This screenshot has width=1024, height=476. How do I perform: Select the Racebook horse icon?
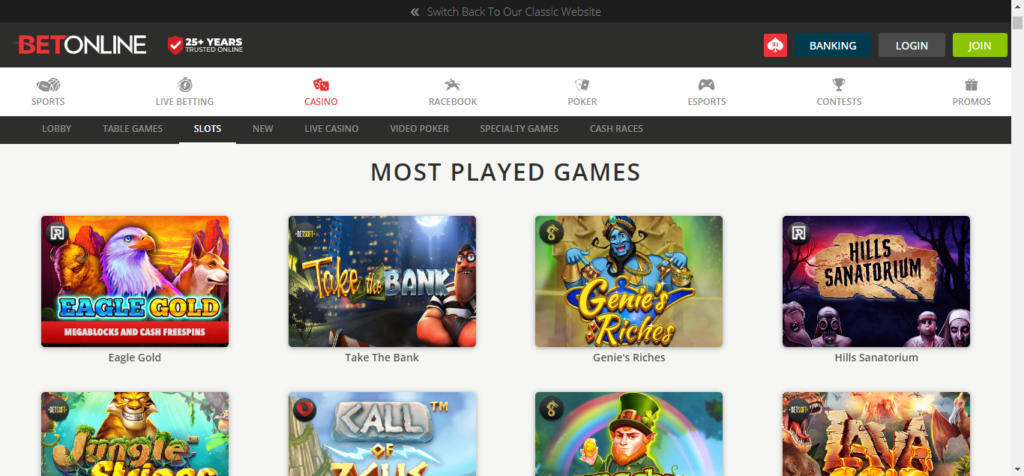453,85
